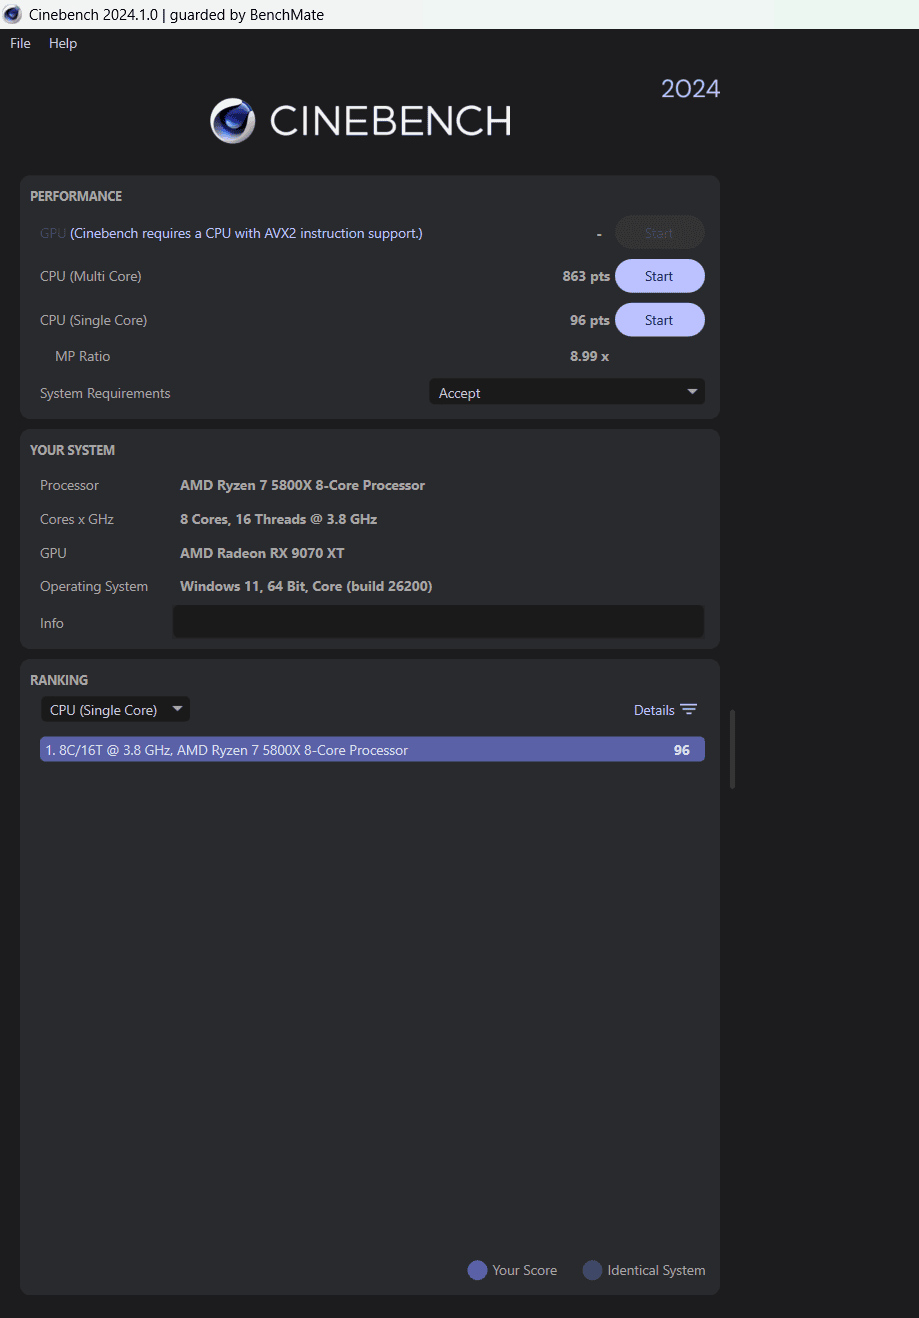Click the 863 pts multi core score
Viewport: 919px width, 1318px height.
click(x=586, y=276)
